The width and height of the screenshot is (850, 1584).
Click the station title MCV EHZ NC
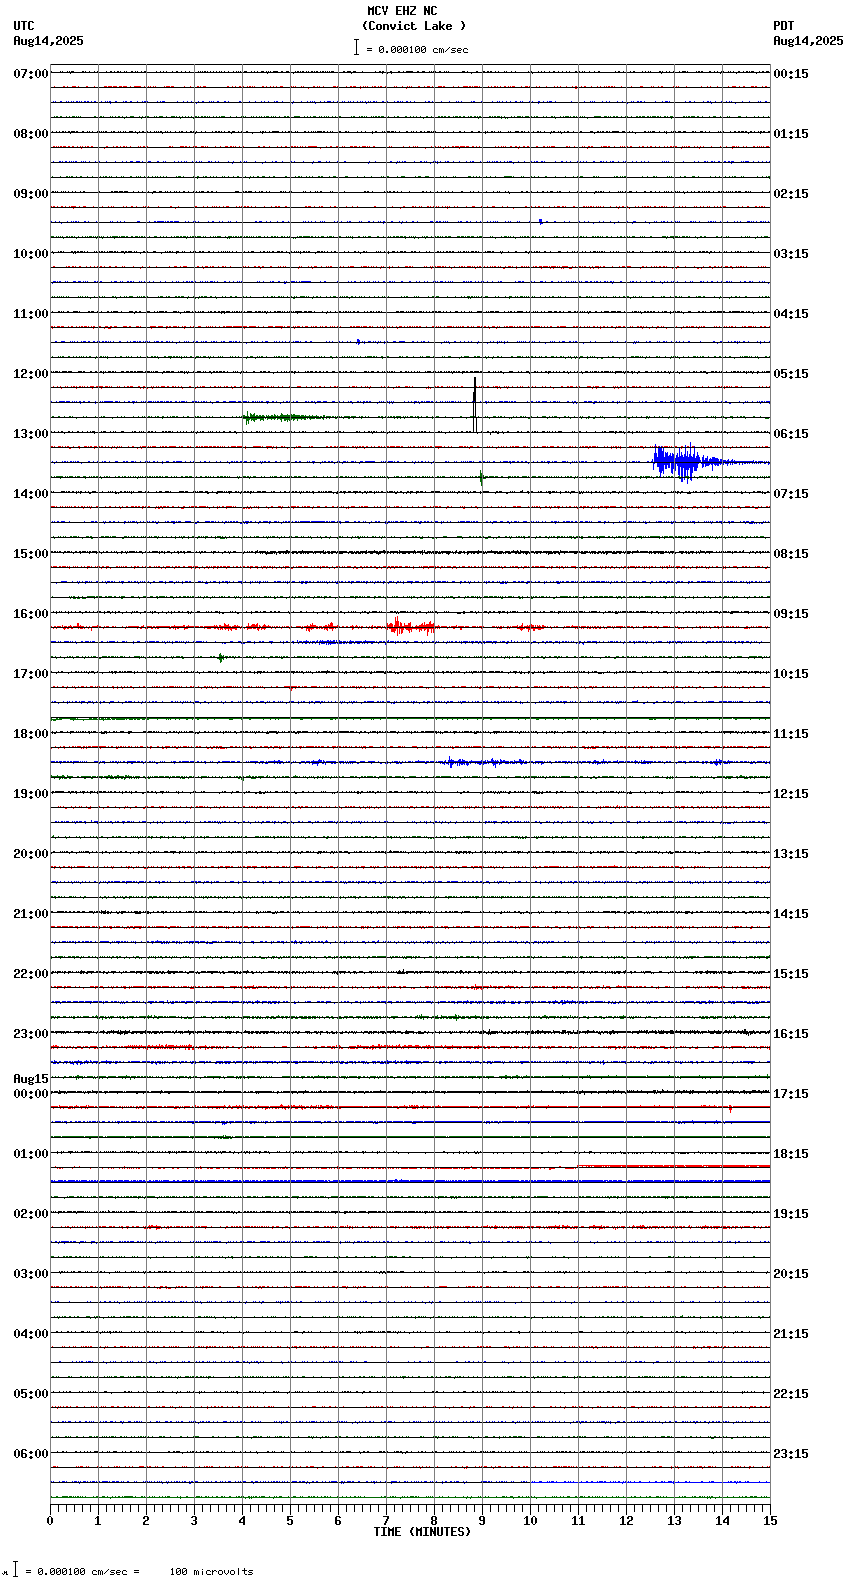tap(402, 11)
